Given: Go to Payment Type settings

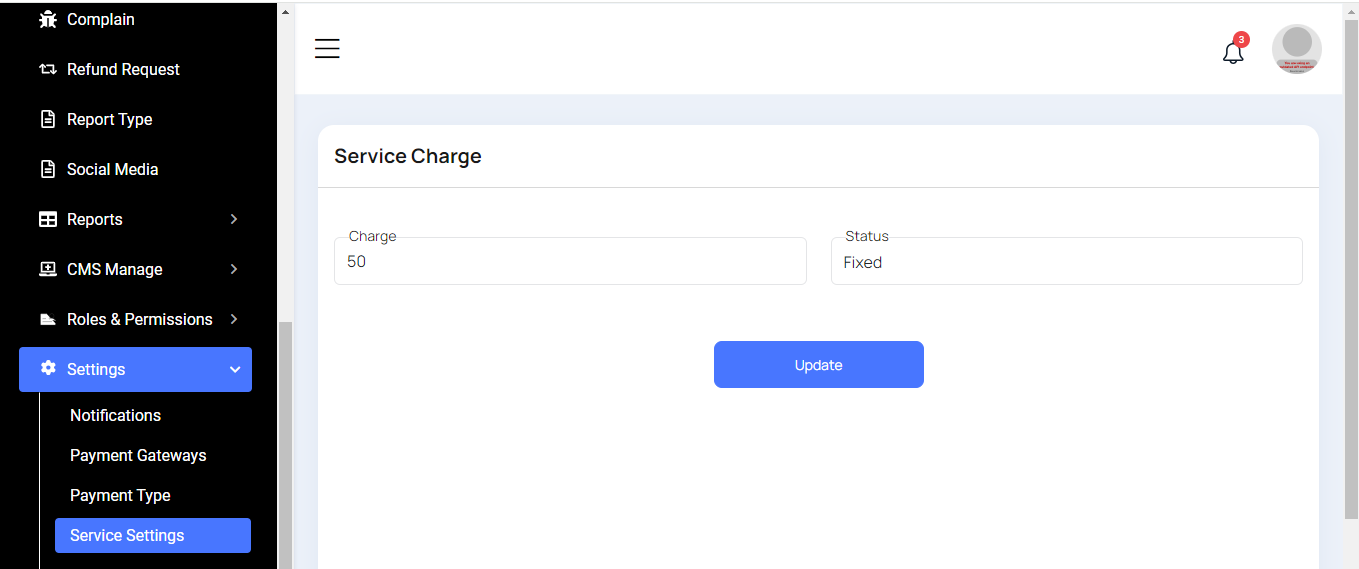Looking at the screenshot, I should [x=120, y=495].
